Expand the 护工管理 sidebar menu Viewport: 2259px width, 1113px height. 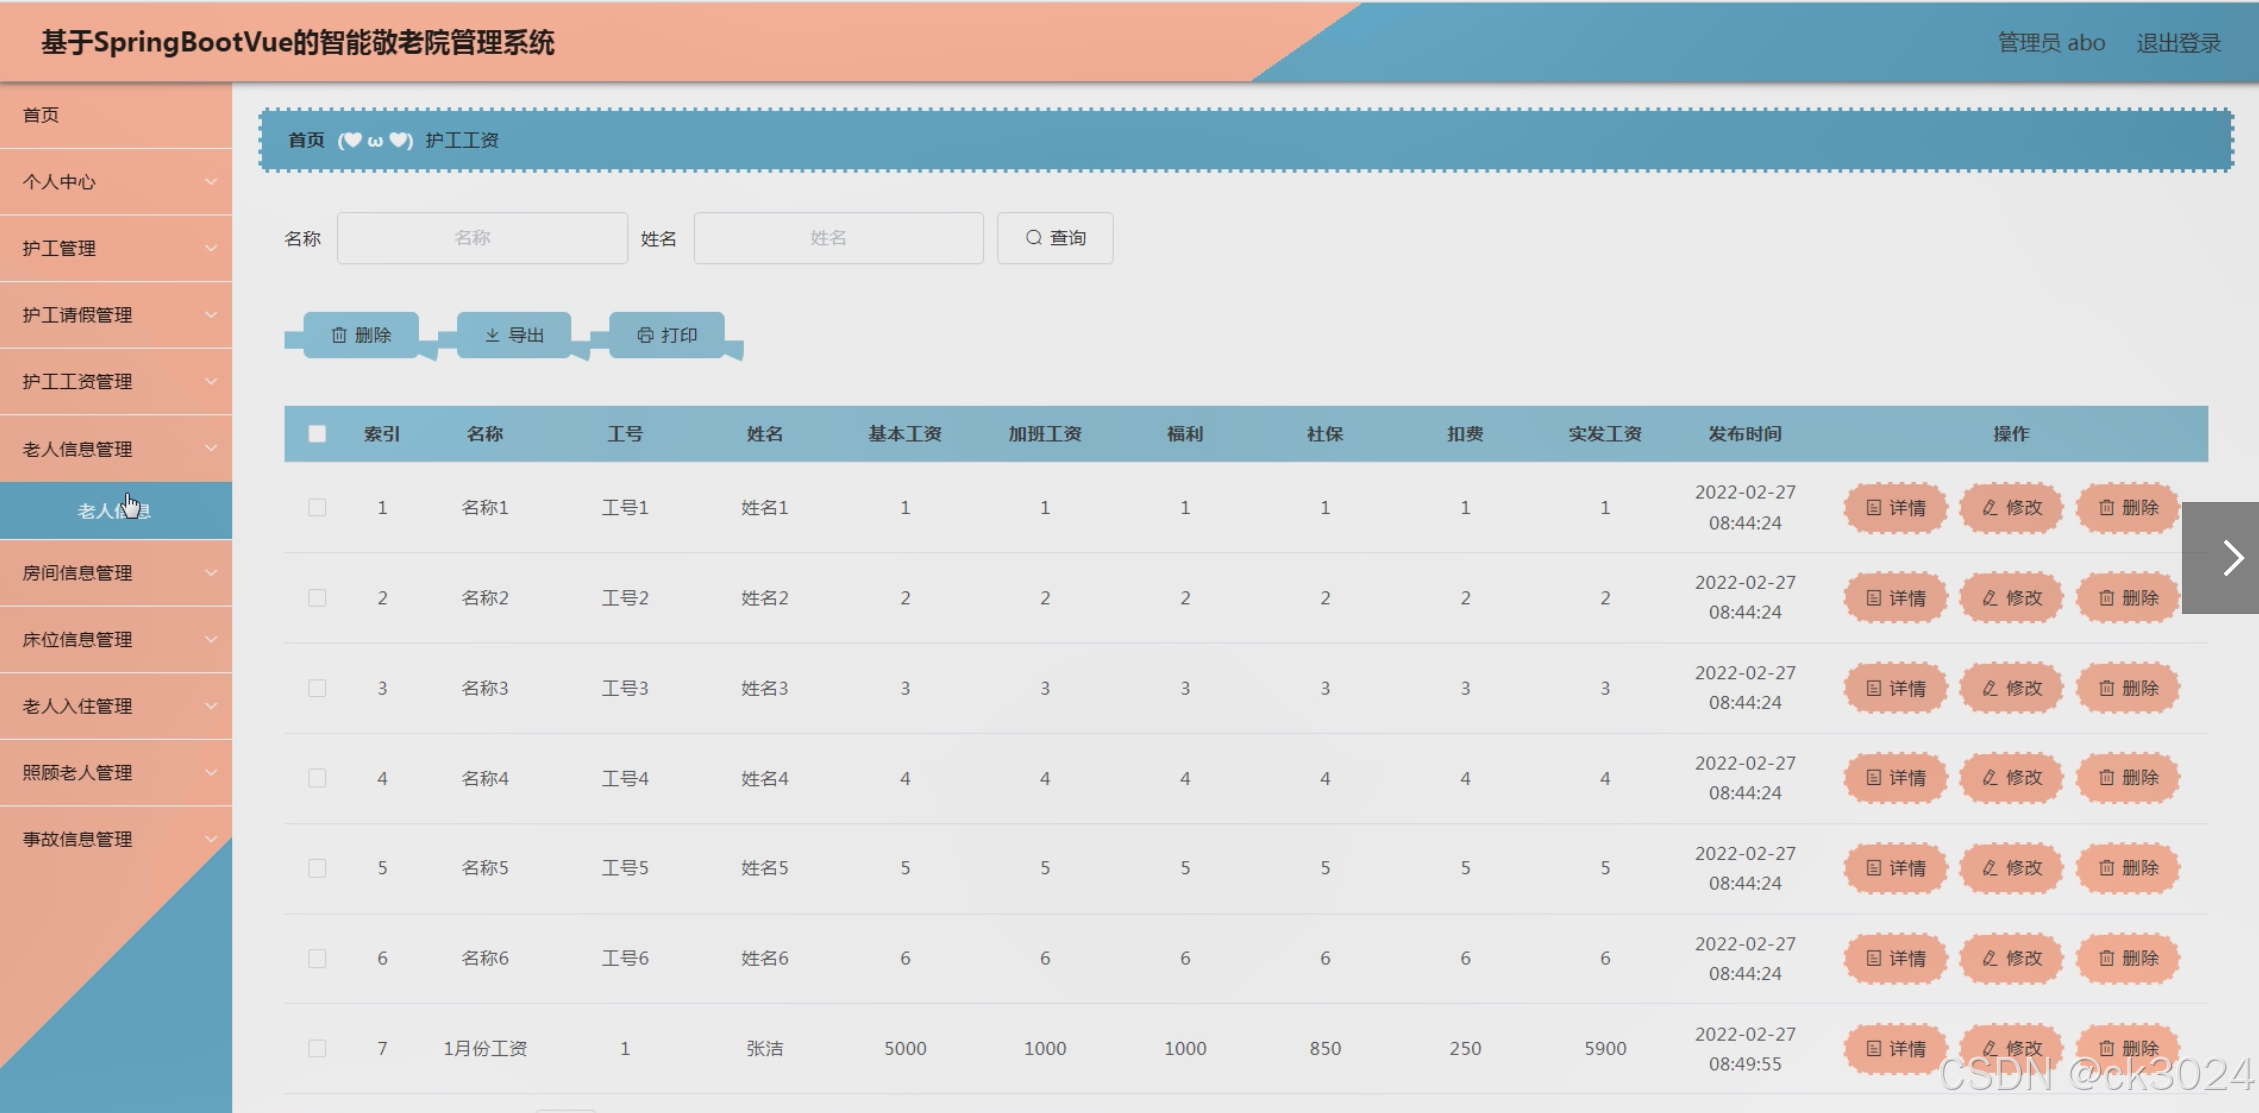coord(116,248)
